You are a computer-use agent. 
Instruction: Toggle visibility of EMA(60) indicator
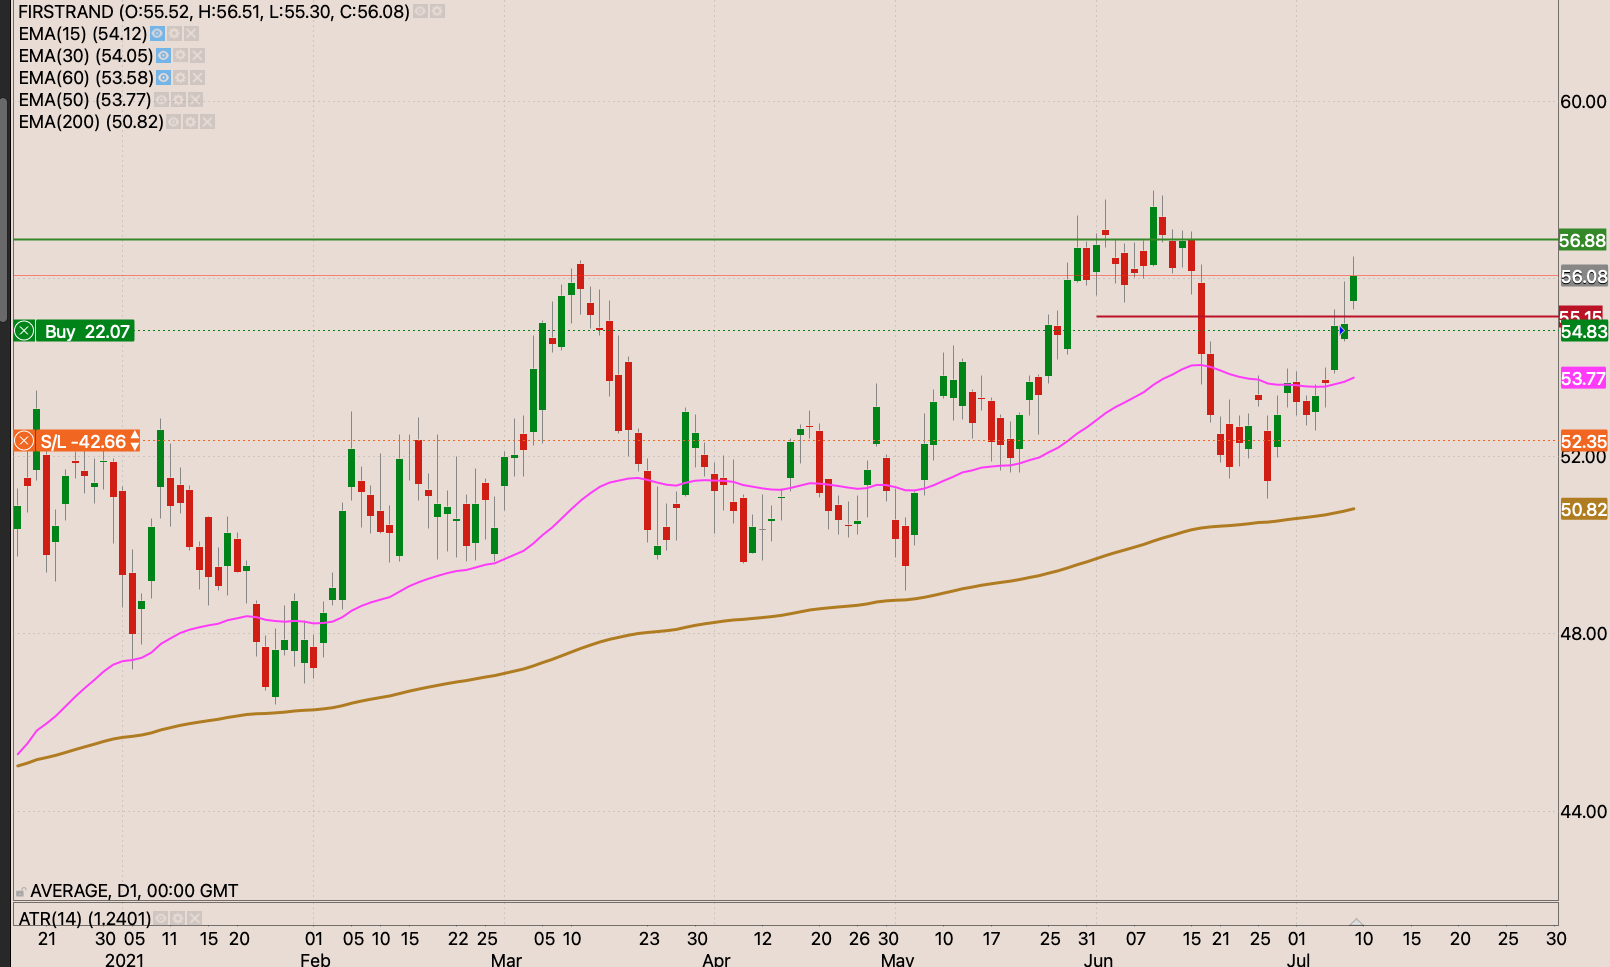[163, 78]
